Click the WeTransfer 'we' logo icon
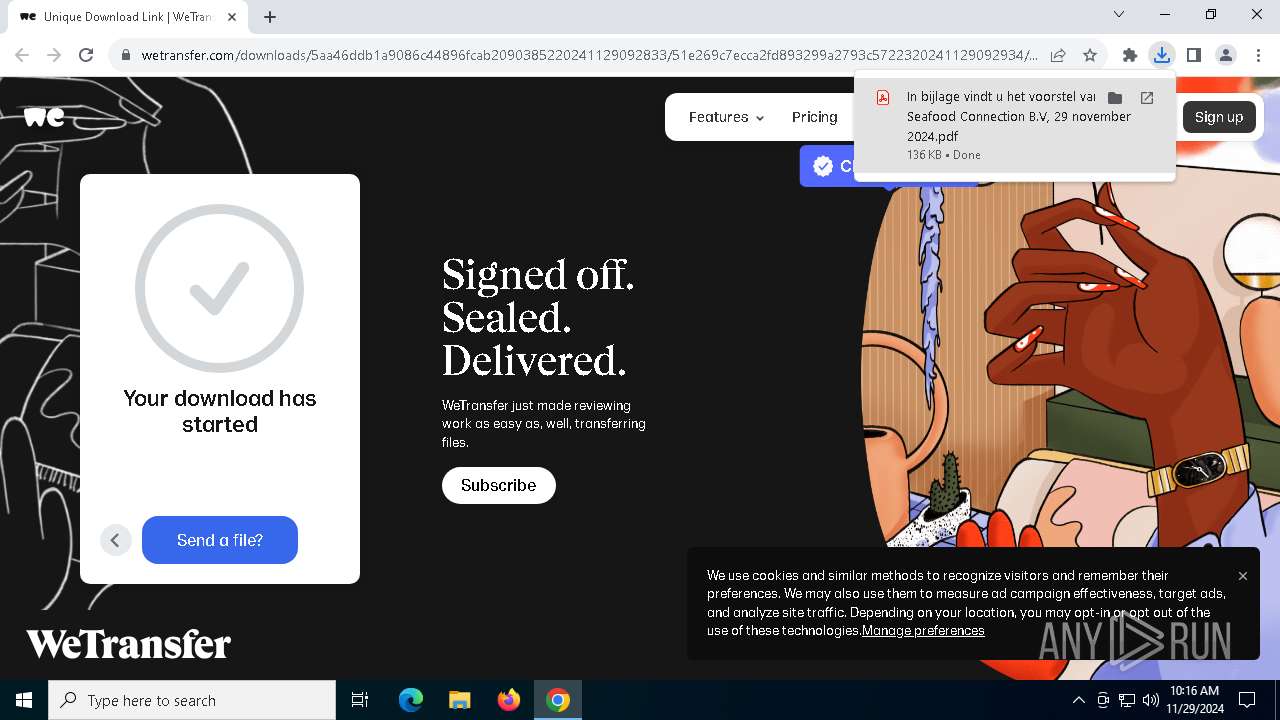Viewport: 1280px width, 720px height. point(44,117)
